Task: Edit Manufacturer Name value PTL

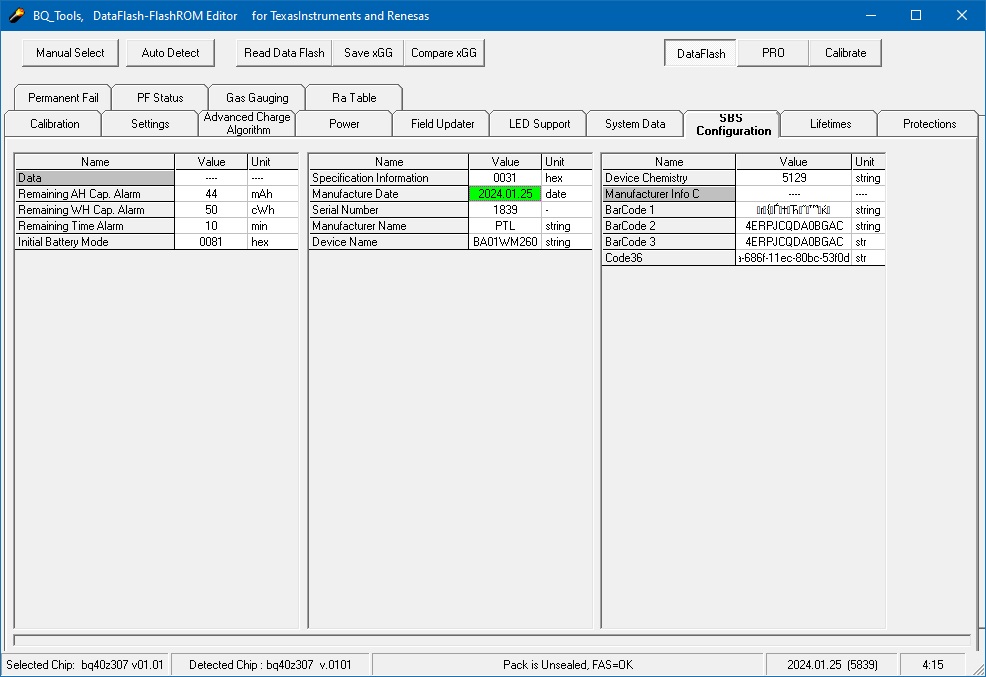Action: pyautogui.click(x=505, y=226)
